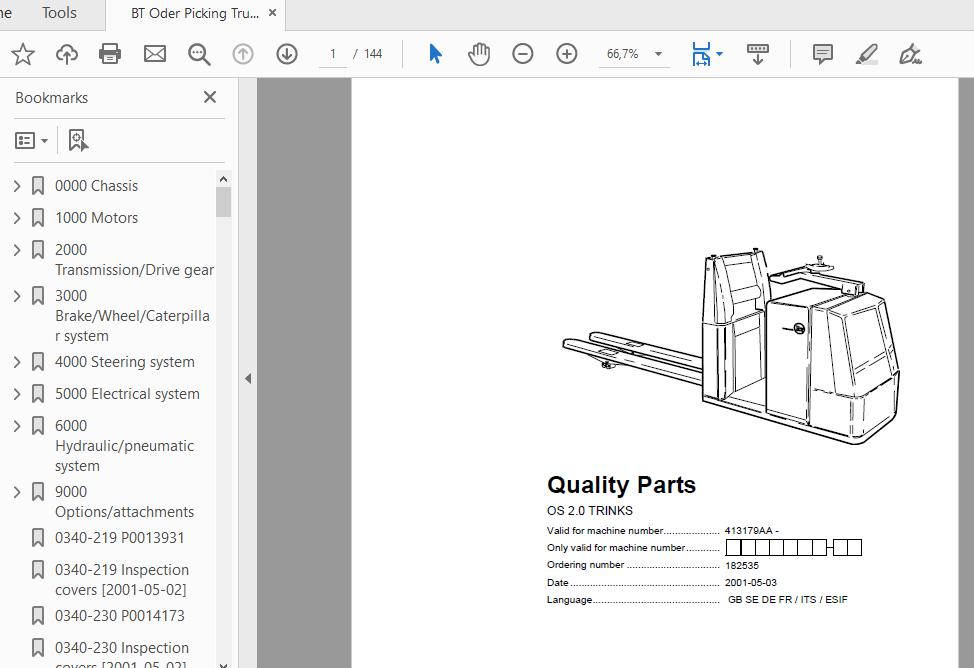Go to next page with down arrow
The height and width of the screenshot is (668, 974).
(287, 54)
